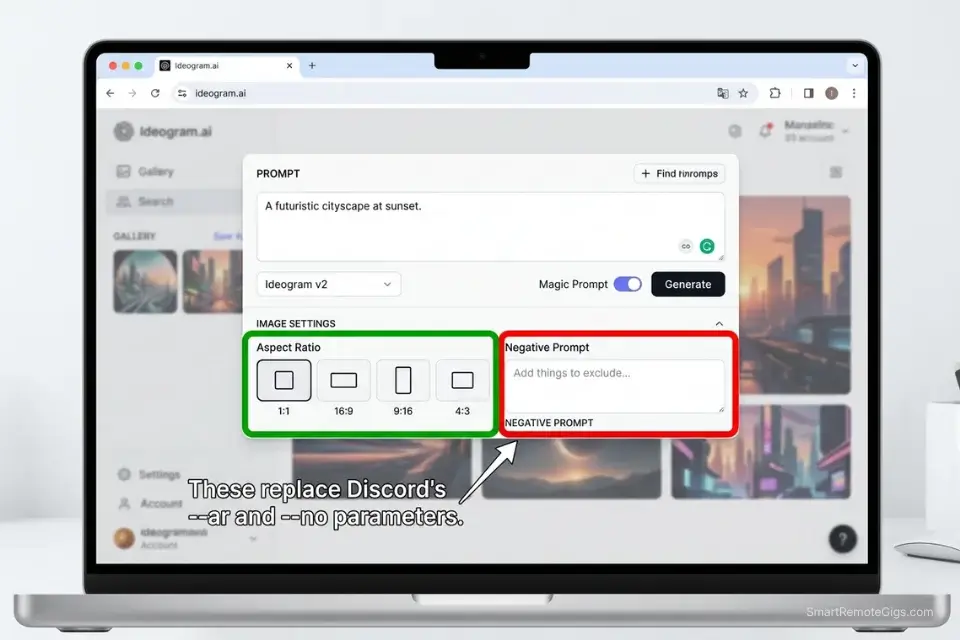This screenshot has width=960, height=640.
Task: Open the neon city image at bottom right
Action: (761, 451)
